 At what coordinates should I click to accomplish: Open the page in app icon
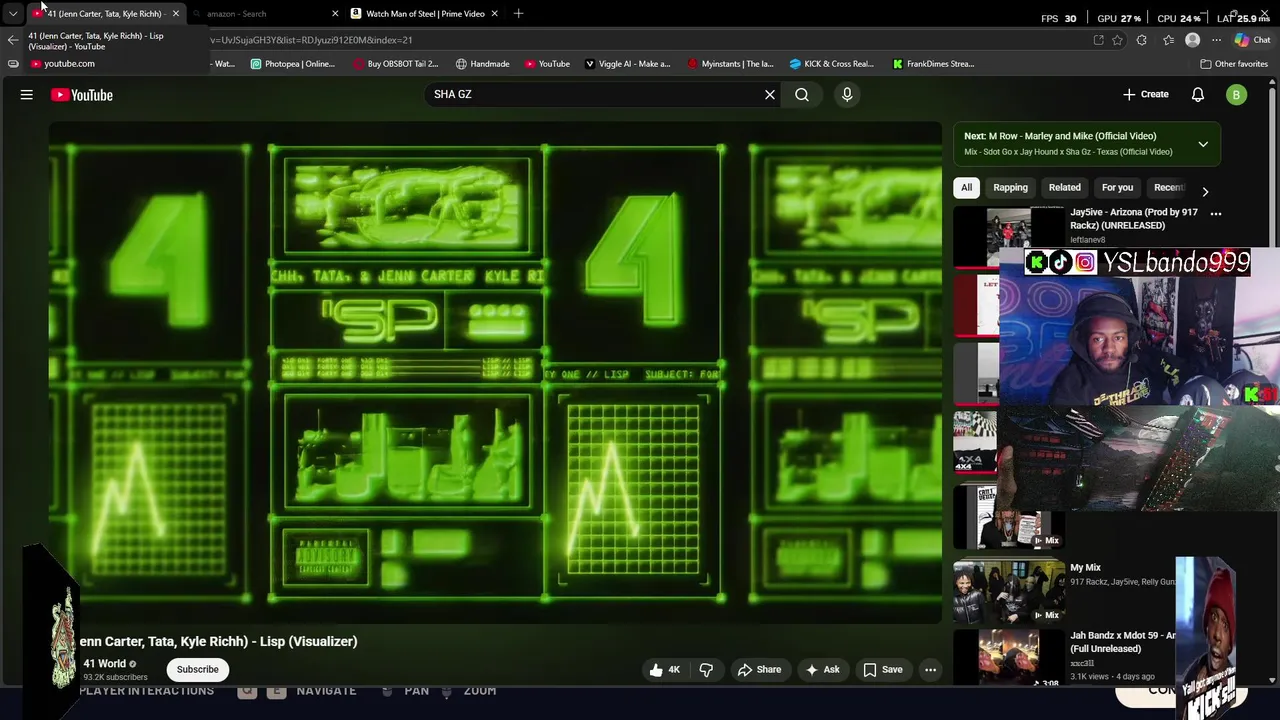(x=1098, y=40)
